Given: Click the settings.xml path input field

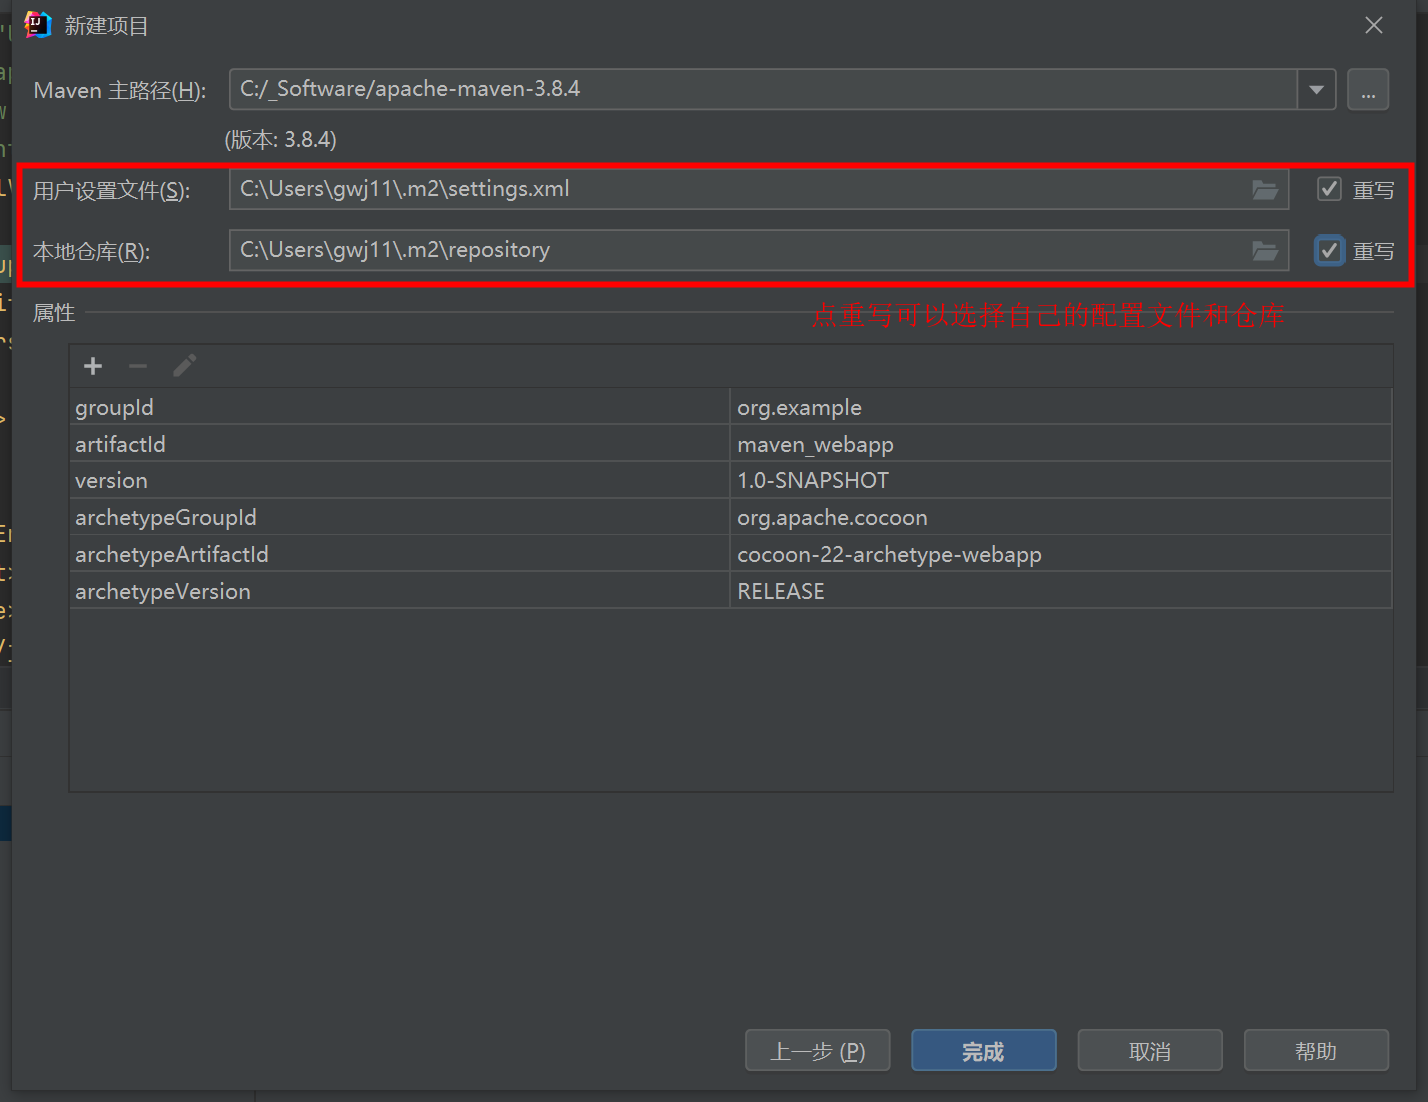Looking at the screenshot, I should 758,189.
